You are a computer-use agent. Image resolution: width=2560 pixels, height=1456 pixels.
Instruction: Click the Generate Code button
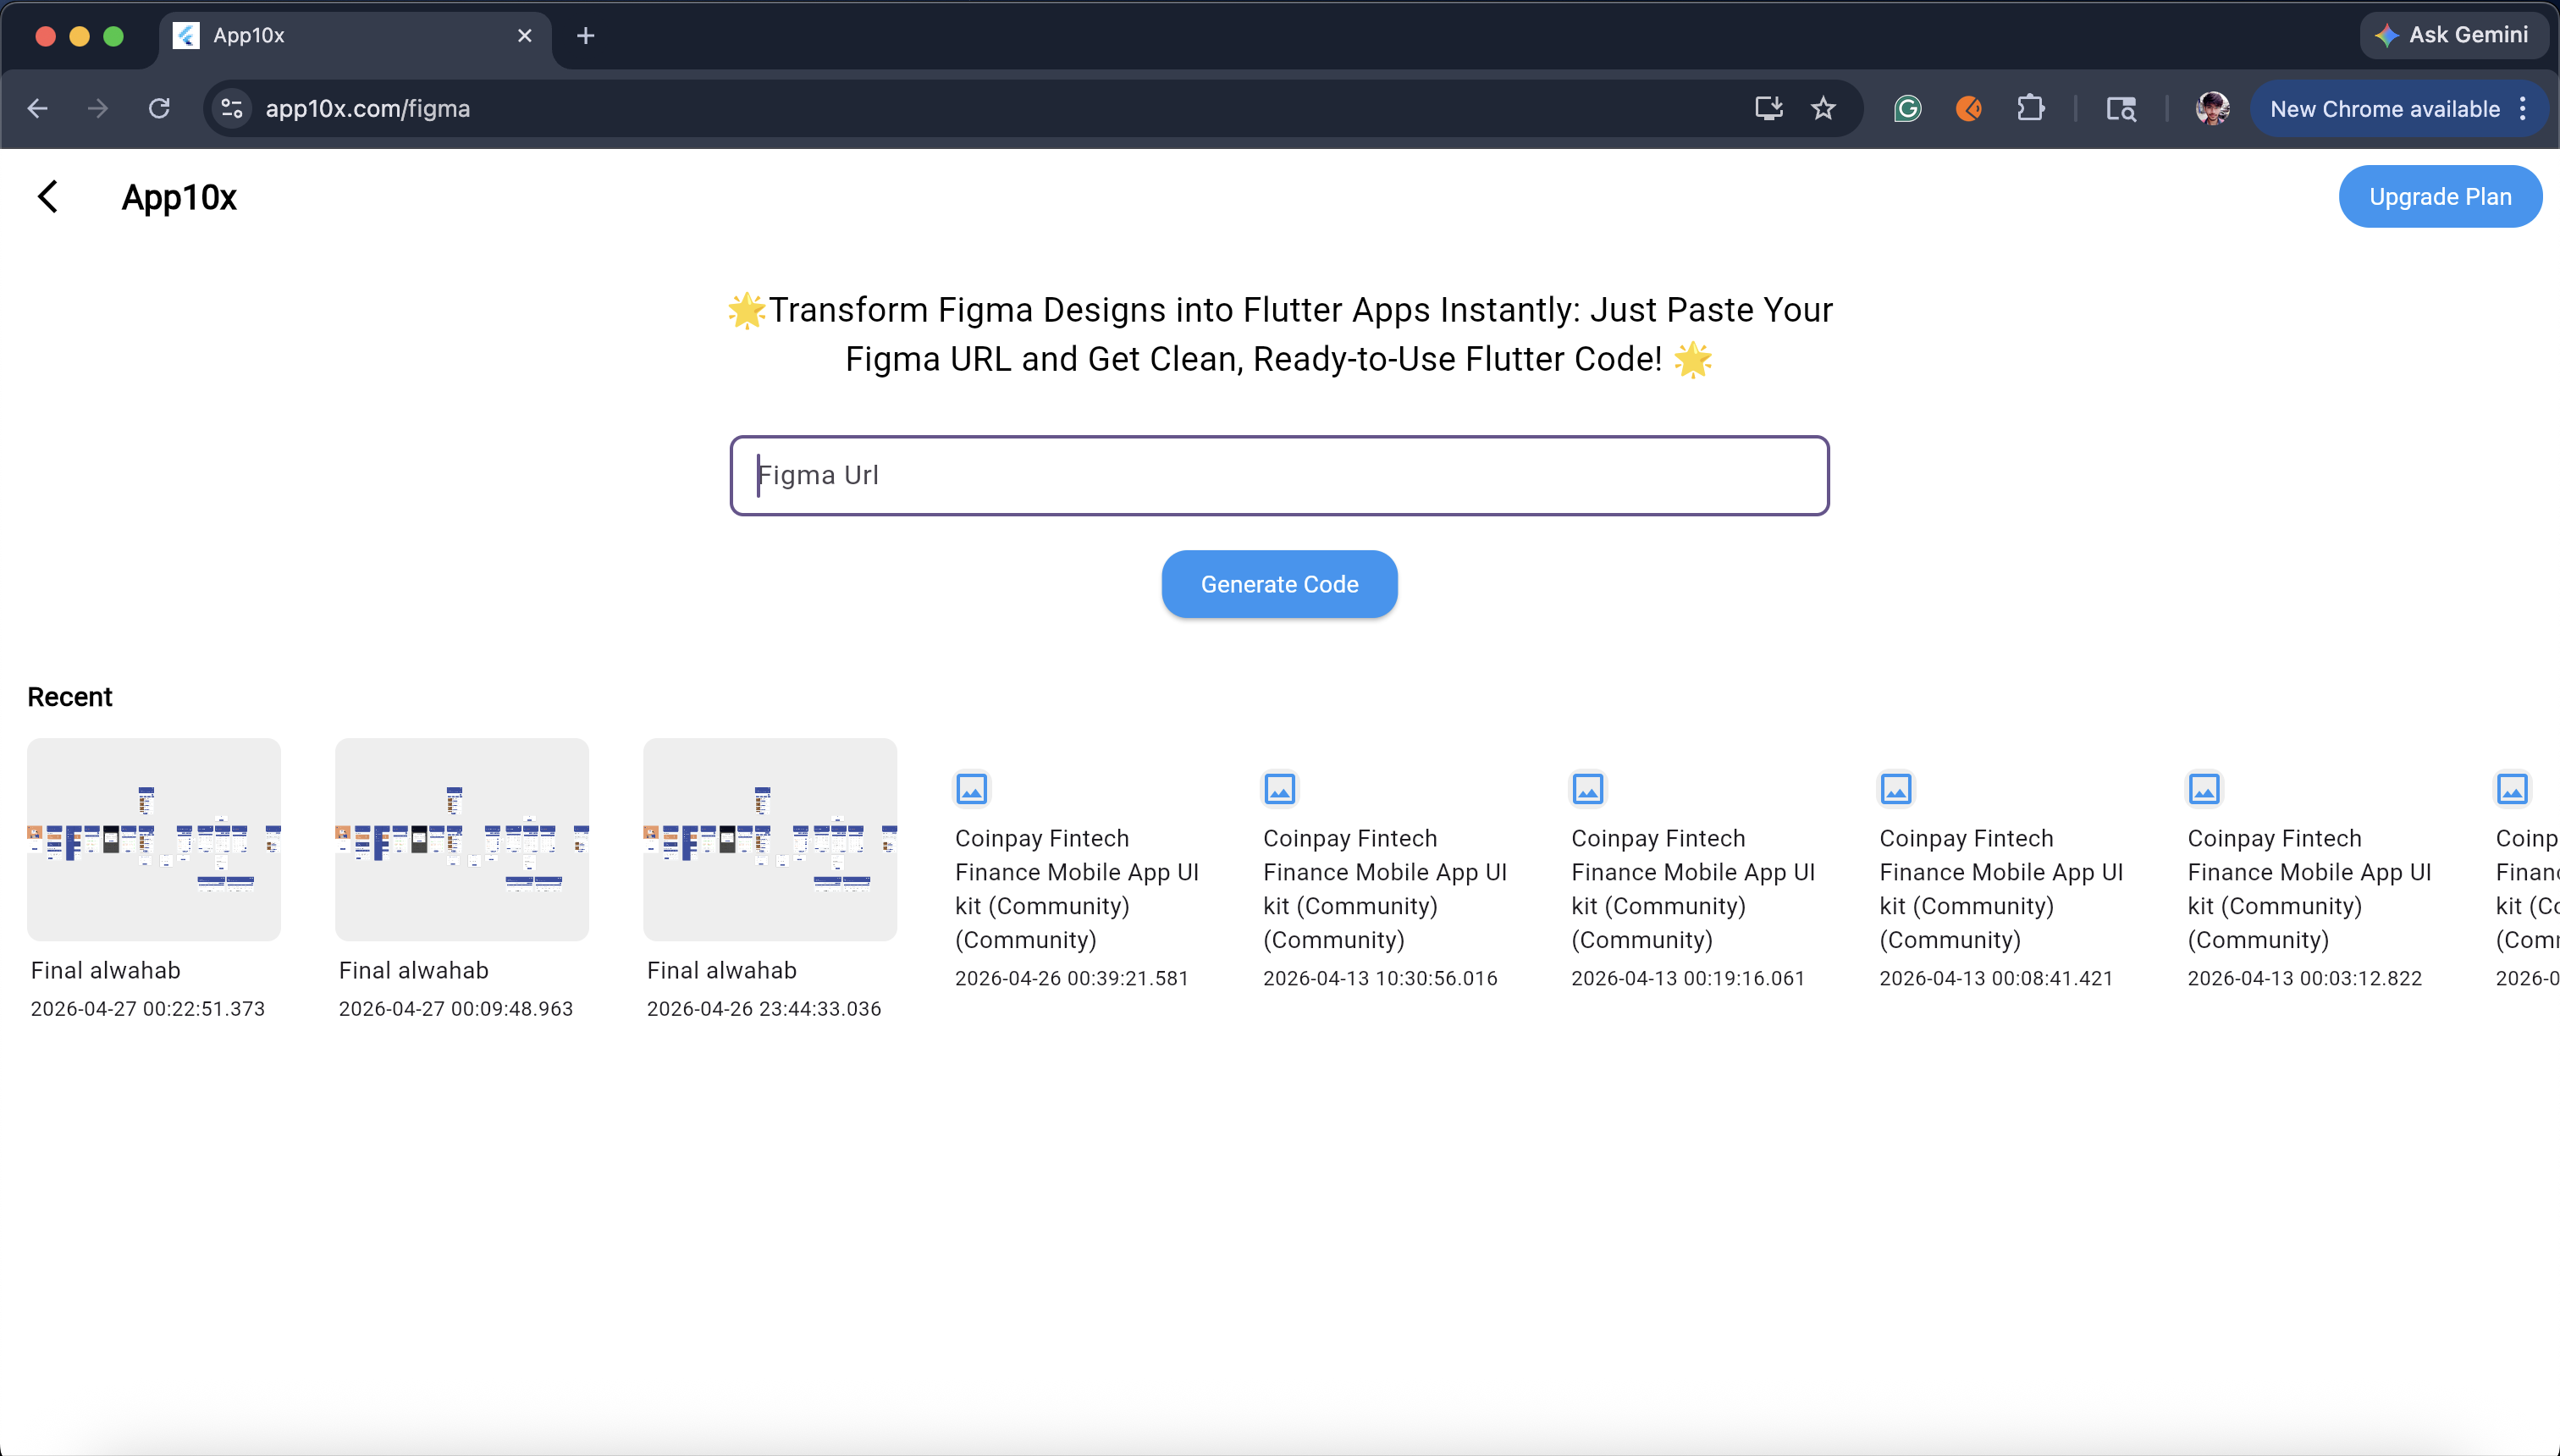click(x=1279, y=584)
